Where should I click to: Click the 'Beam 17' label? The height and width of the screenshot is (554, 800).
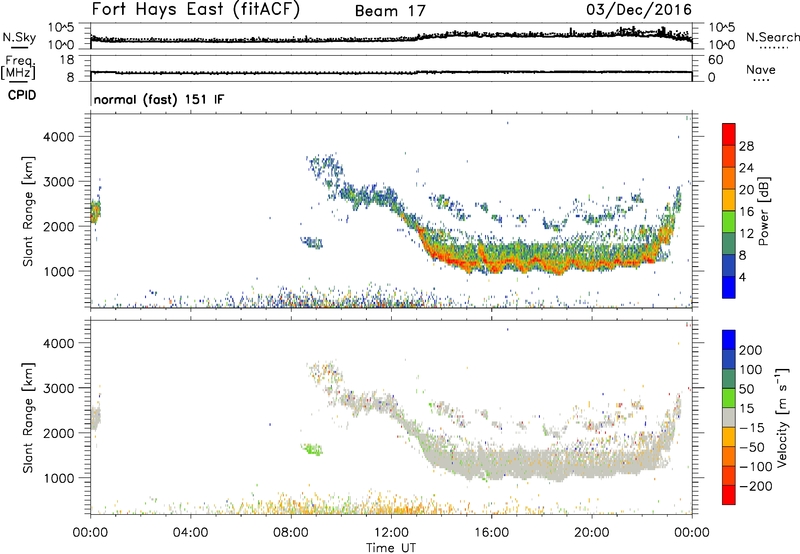point(390,11)
